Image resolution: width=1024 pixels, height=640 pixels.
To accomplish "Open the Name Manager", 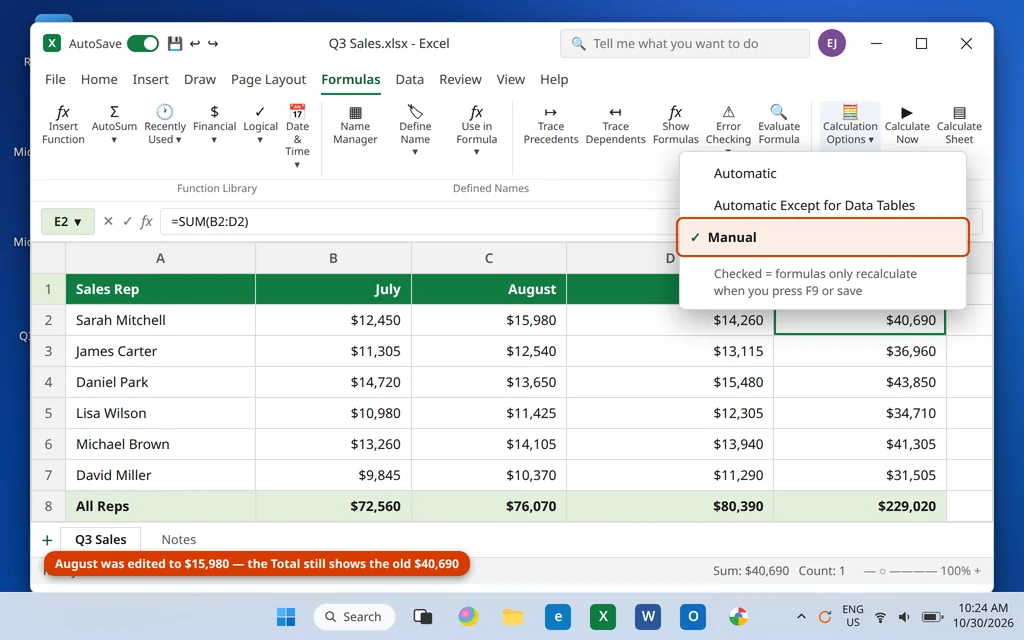I will click(x=355, y=125).
